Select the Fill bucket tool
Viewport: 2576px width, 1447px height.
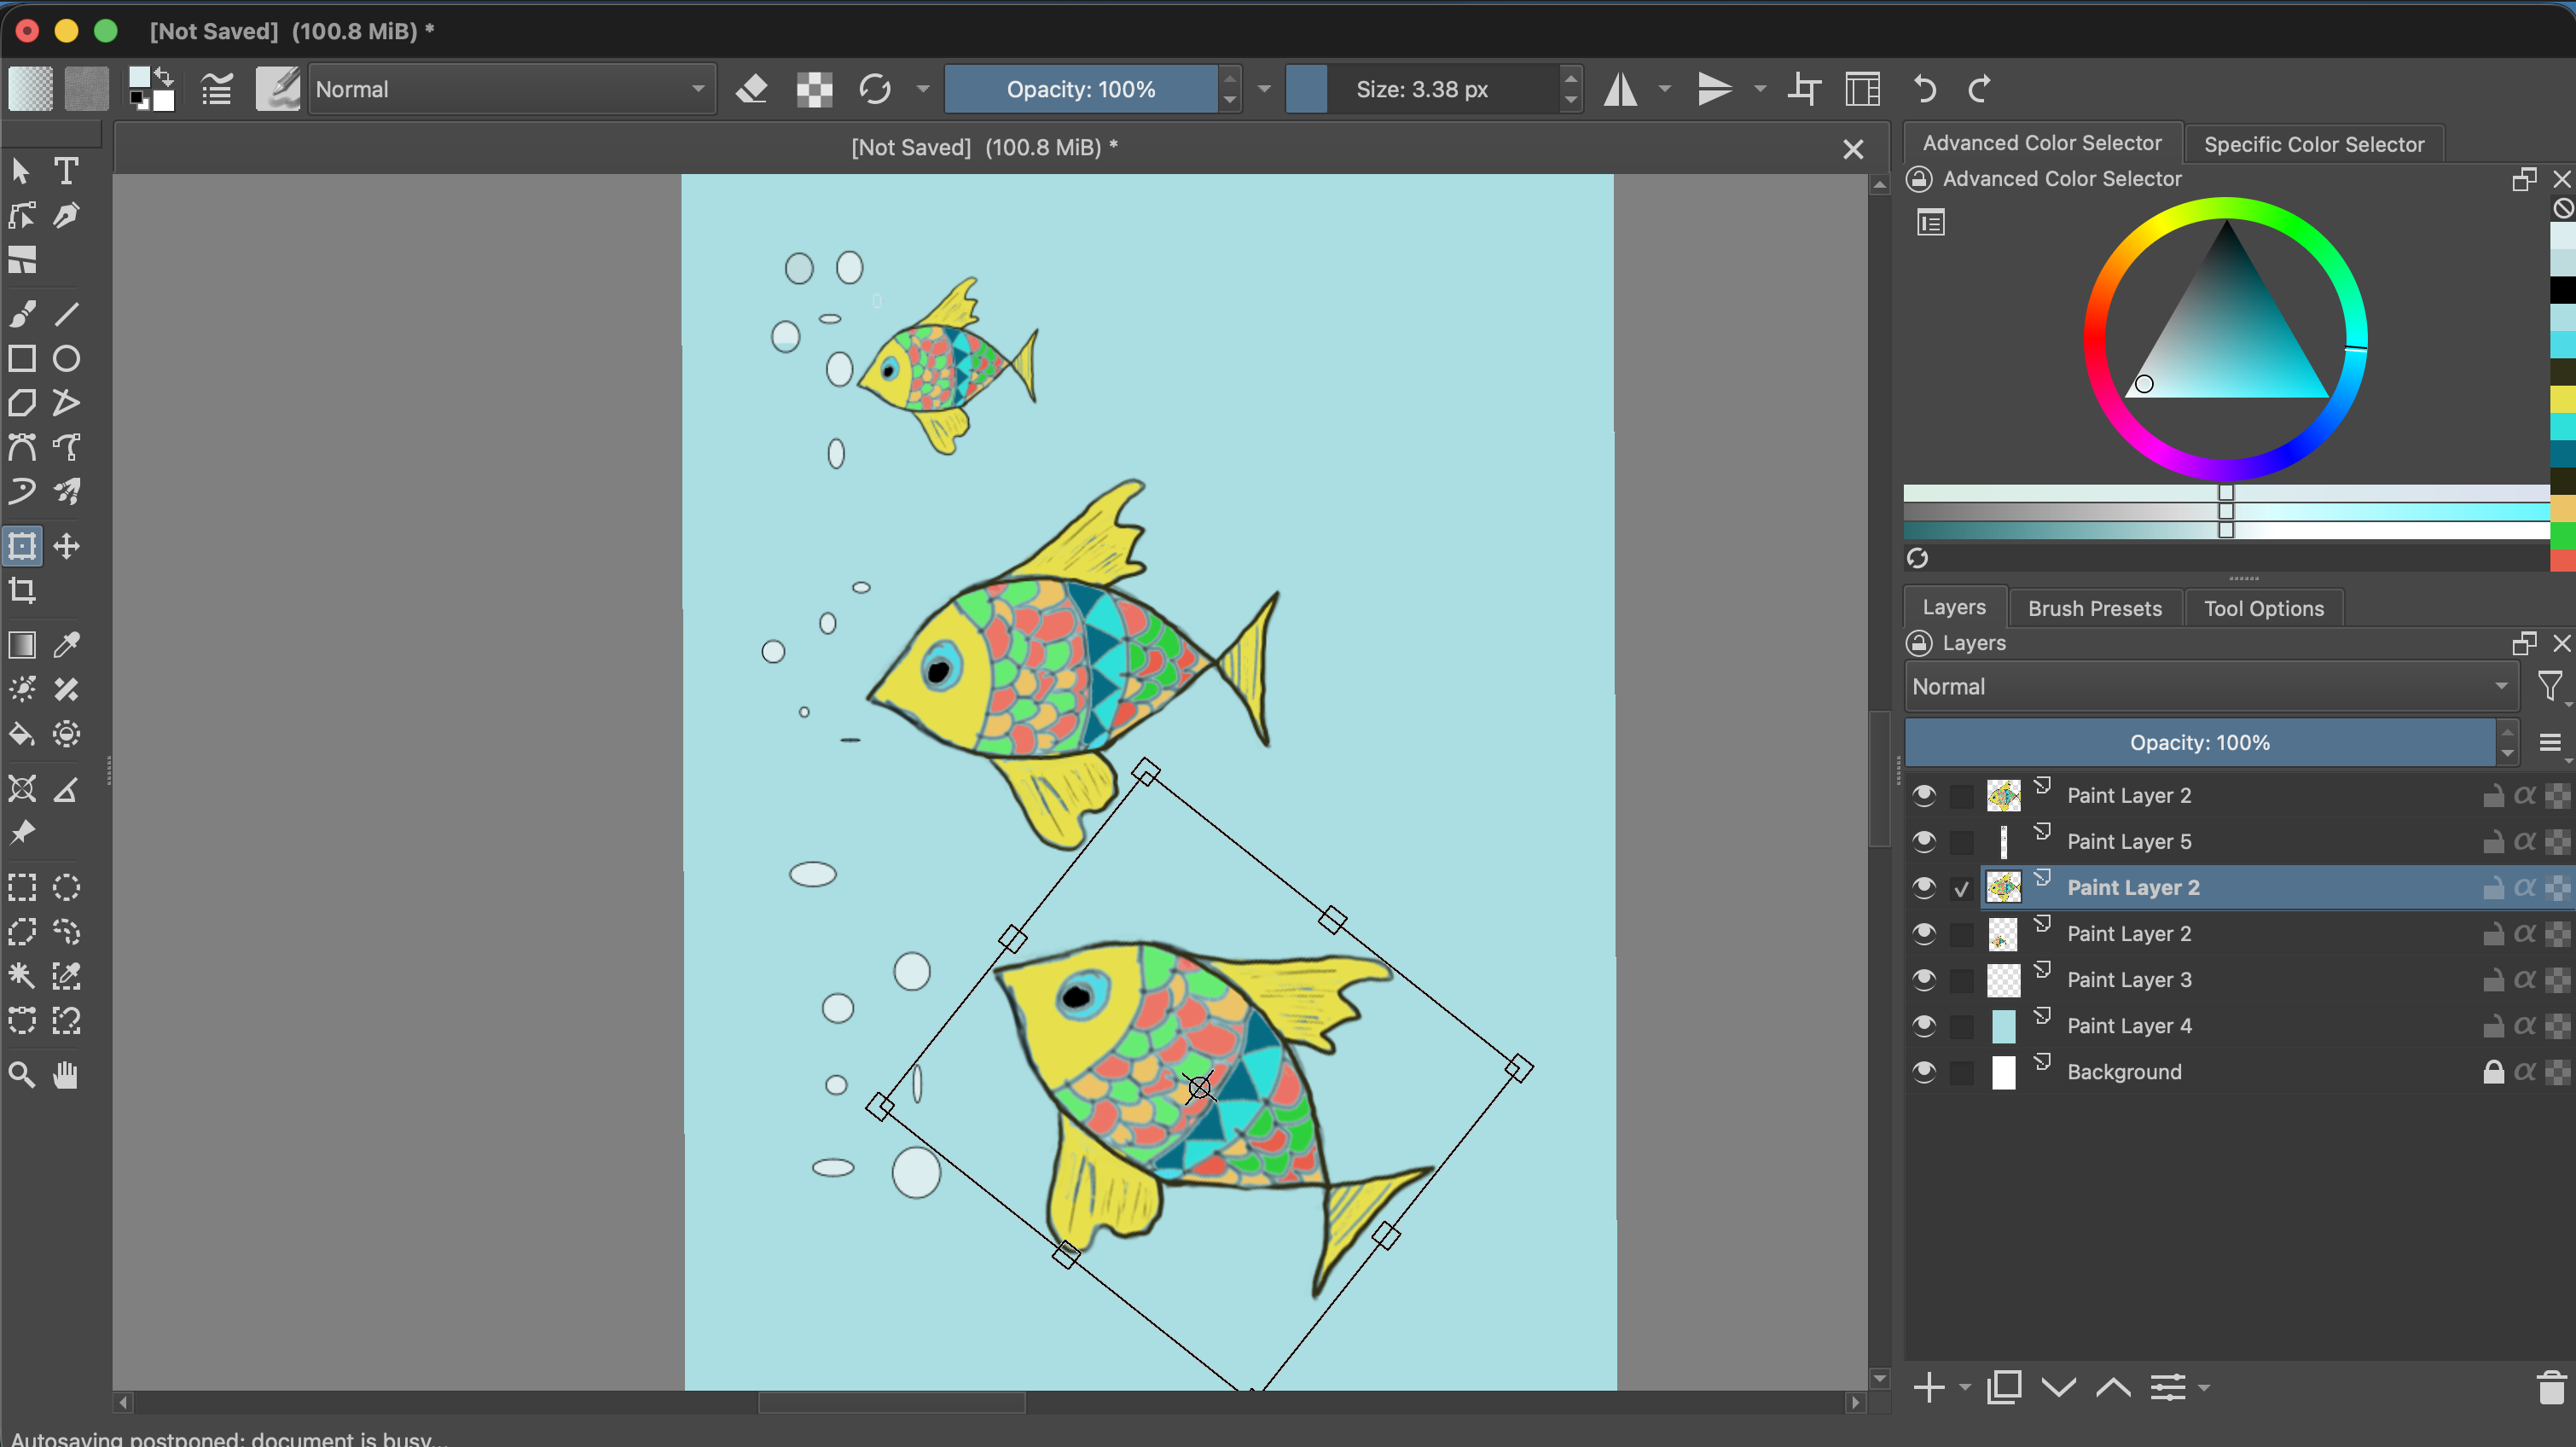[x=22, y=734]
